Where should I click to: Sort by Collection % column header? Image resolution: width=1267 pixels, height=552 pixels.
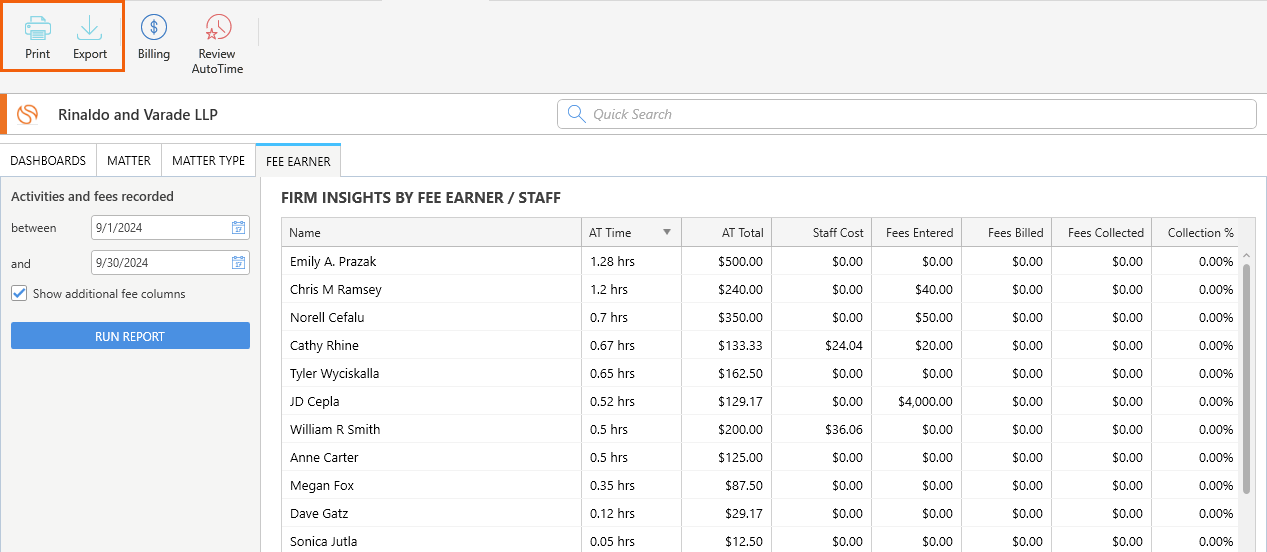[x=1197, y=233]
